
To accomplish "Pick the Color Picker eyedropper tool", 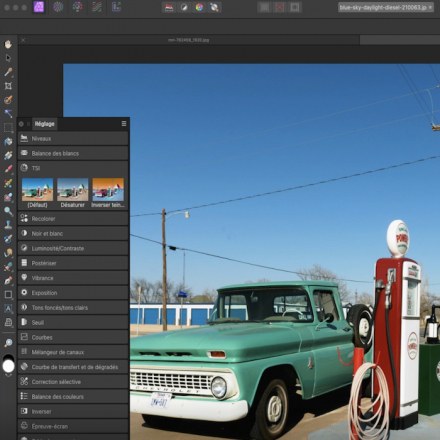I will 8,72.
